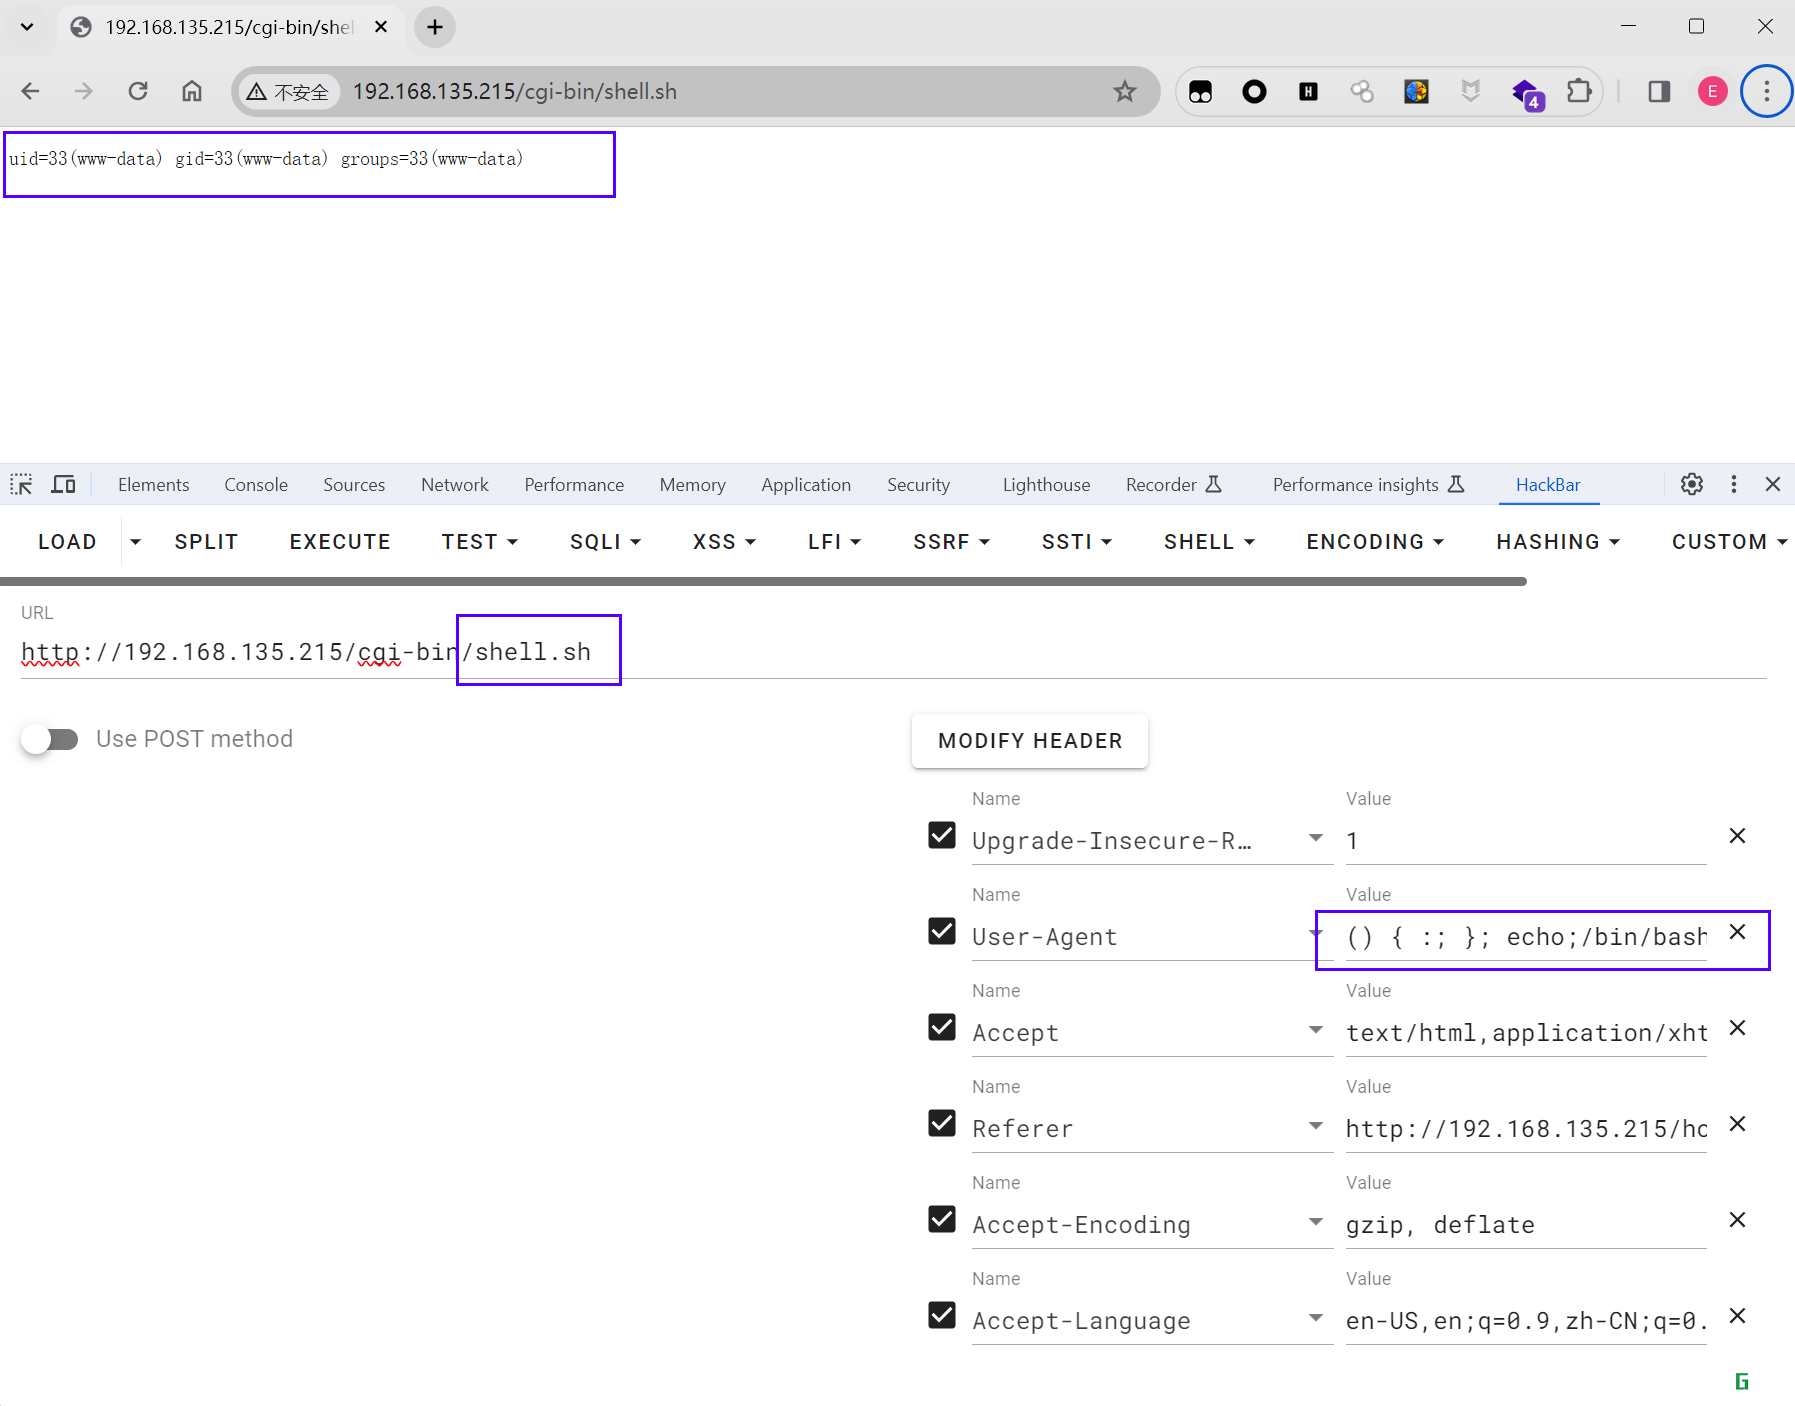Open the HASHING dropdown menu

tap(1558, 541)
